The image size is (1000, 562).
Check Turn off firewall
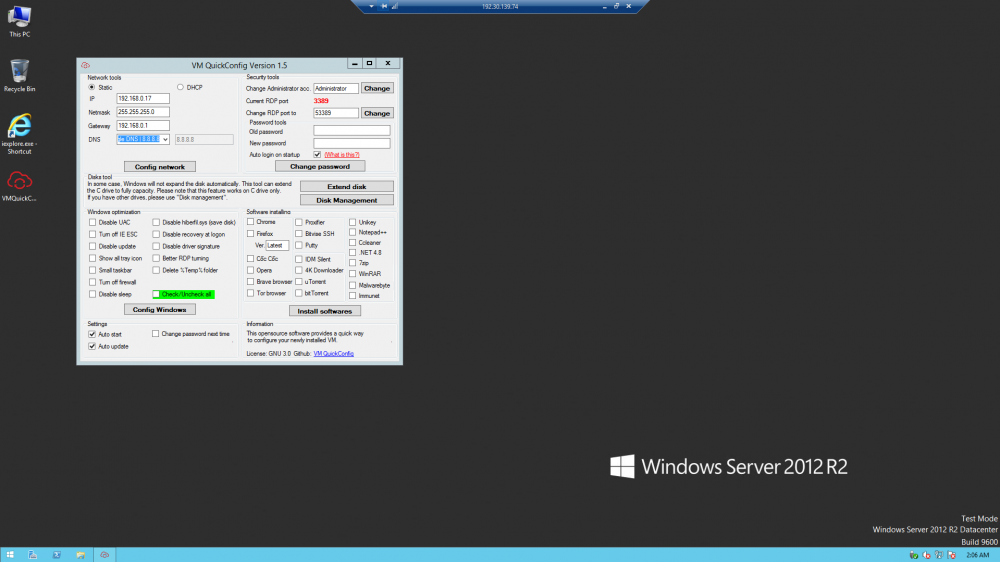(x=92, y=282)
